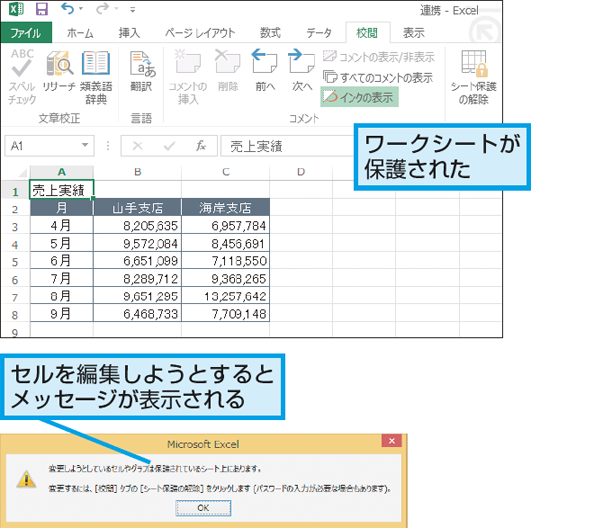Go to next comment (次へ)
600x528 pixels.
pos(302,68)
